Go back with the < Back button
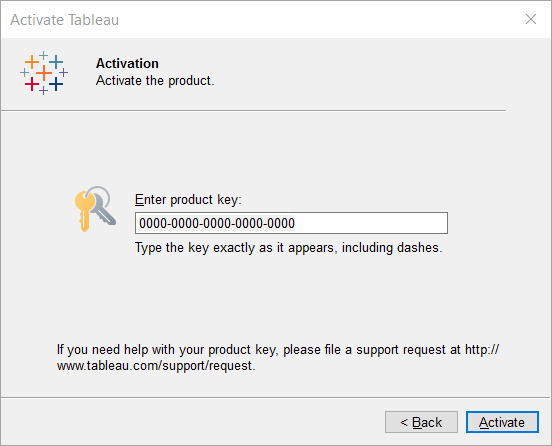The height and width of the screenshot is (446, 552). coord(421,422)
